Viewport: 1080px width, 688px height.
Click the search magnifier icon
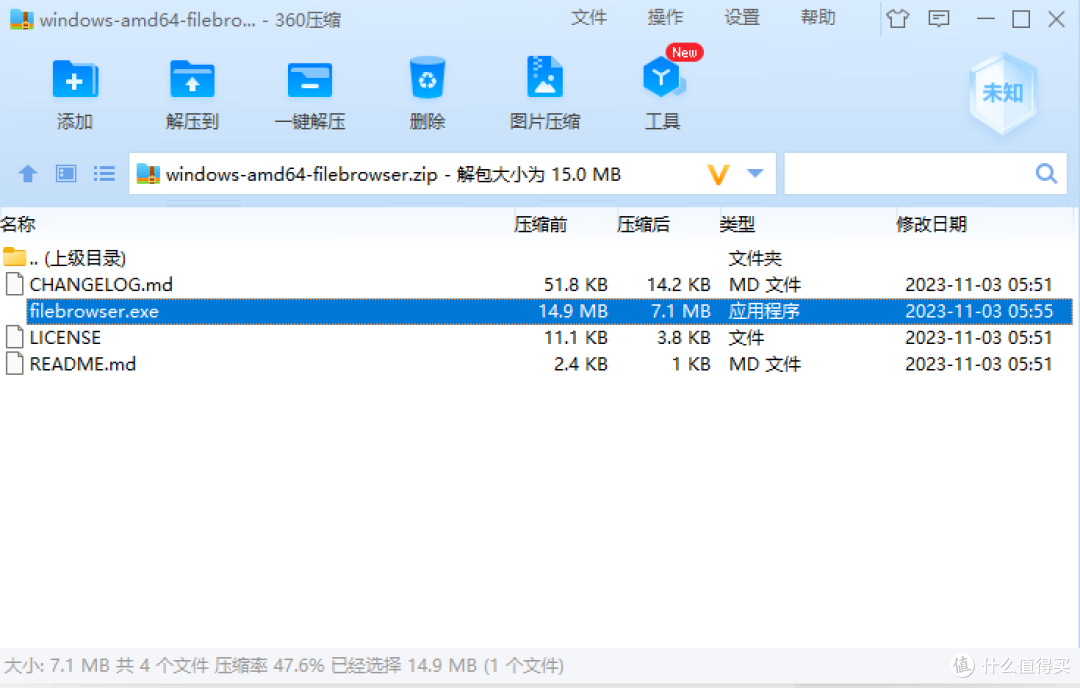pyautogui.click(x=1046, y=173)
